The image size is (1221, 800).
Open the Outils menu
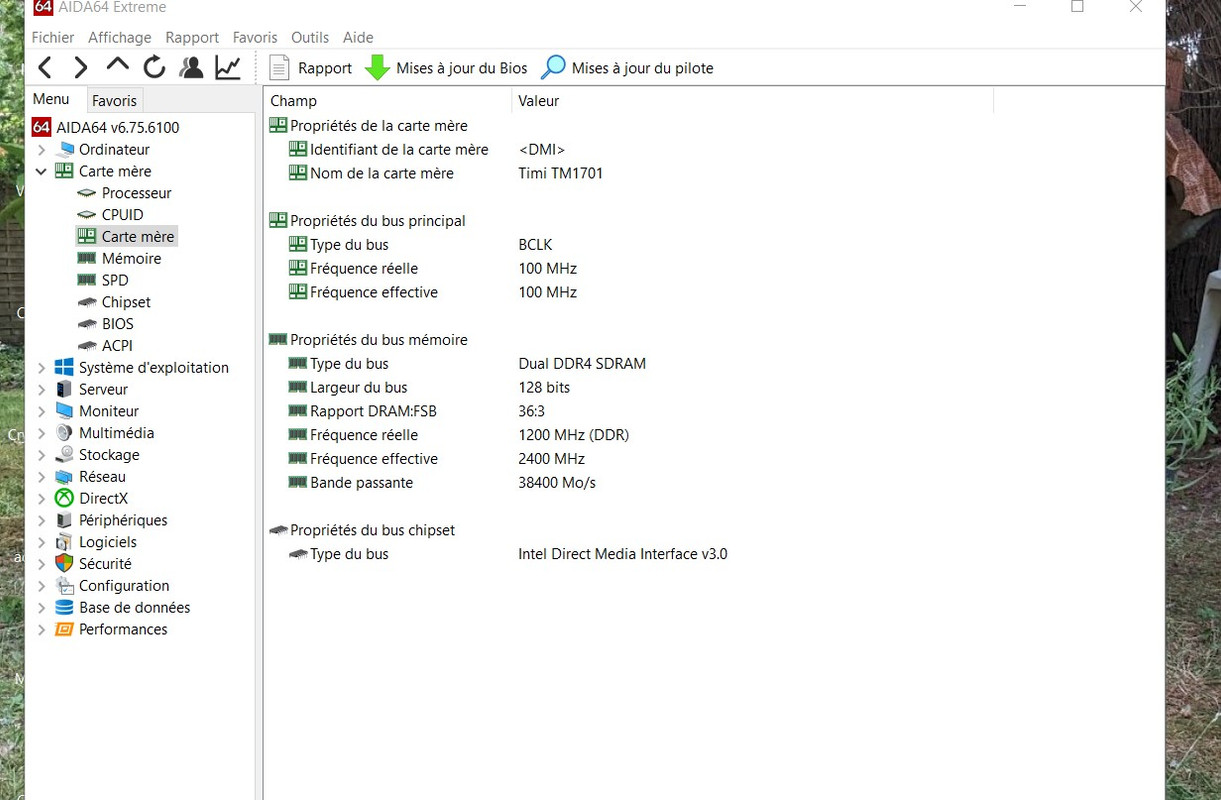click(310, 37)
